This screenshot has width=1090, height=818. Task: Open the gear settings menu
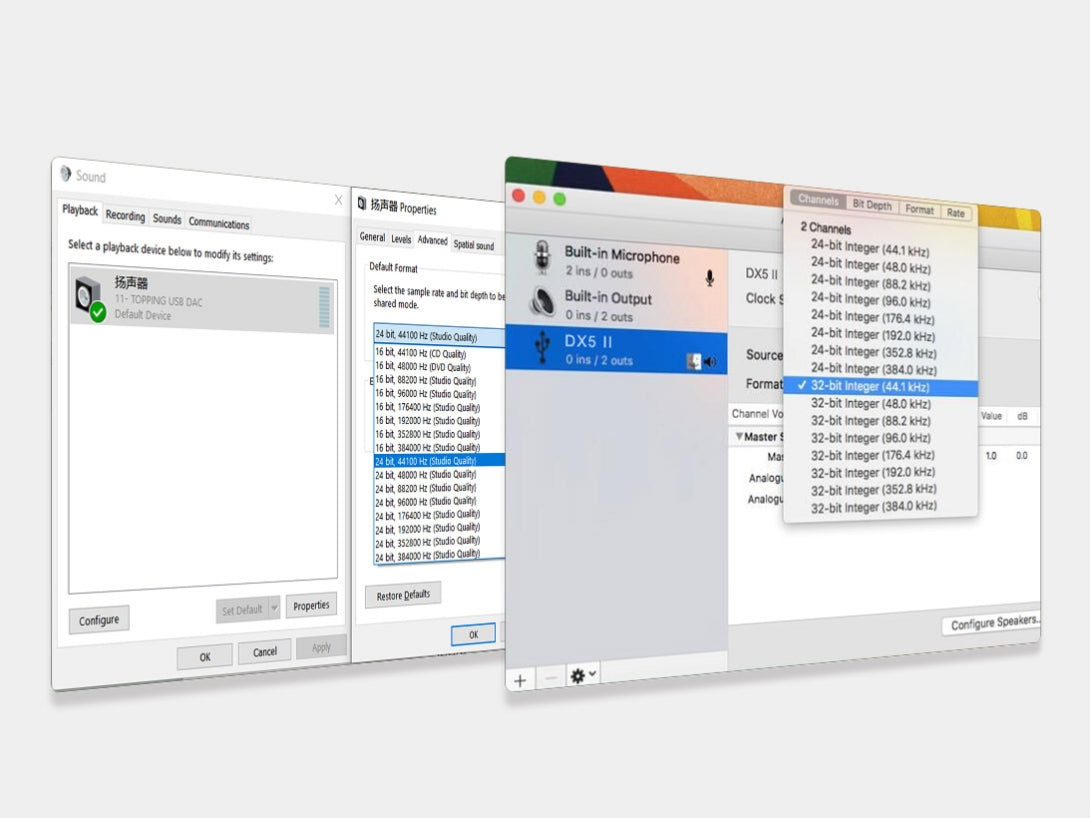(582, 676)
